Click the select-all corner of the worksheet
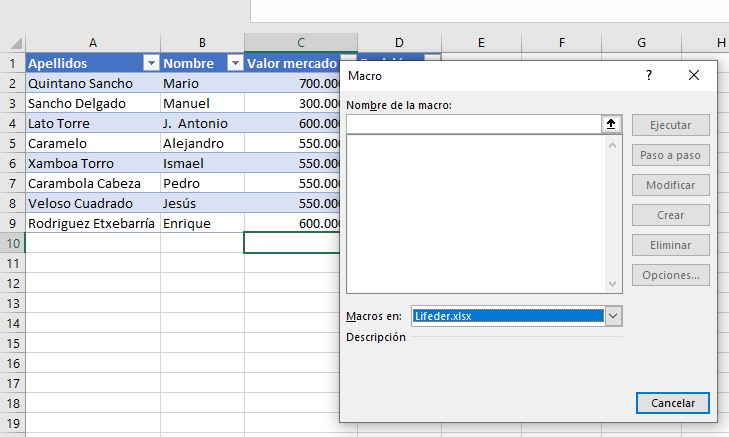729x437 pixels. pos(12,43)
